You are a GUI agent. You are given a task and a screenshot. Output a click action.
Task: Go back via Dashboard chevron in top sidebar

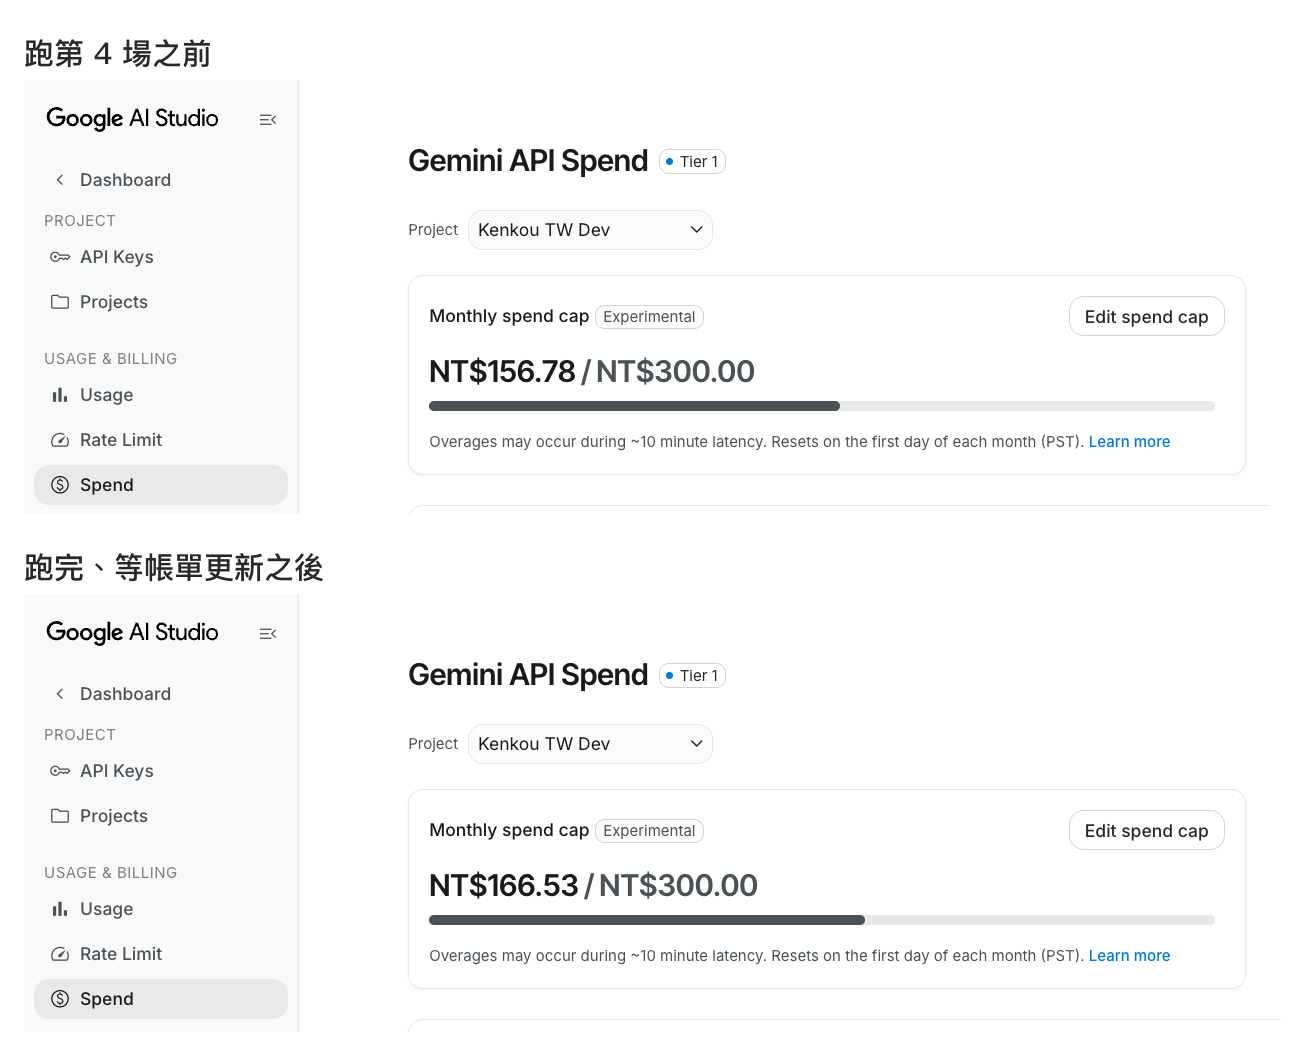tap(60, 180)
